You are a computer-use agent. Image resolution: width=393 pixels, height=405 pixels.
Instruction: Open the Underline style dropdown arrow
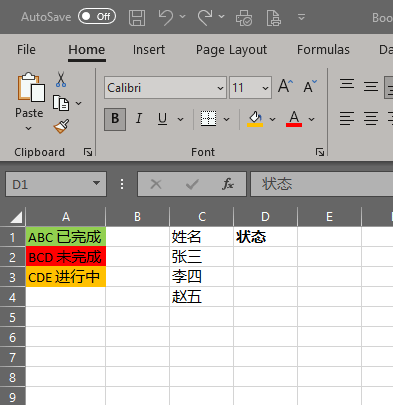tap(180, 119)
